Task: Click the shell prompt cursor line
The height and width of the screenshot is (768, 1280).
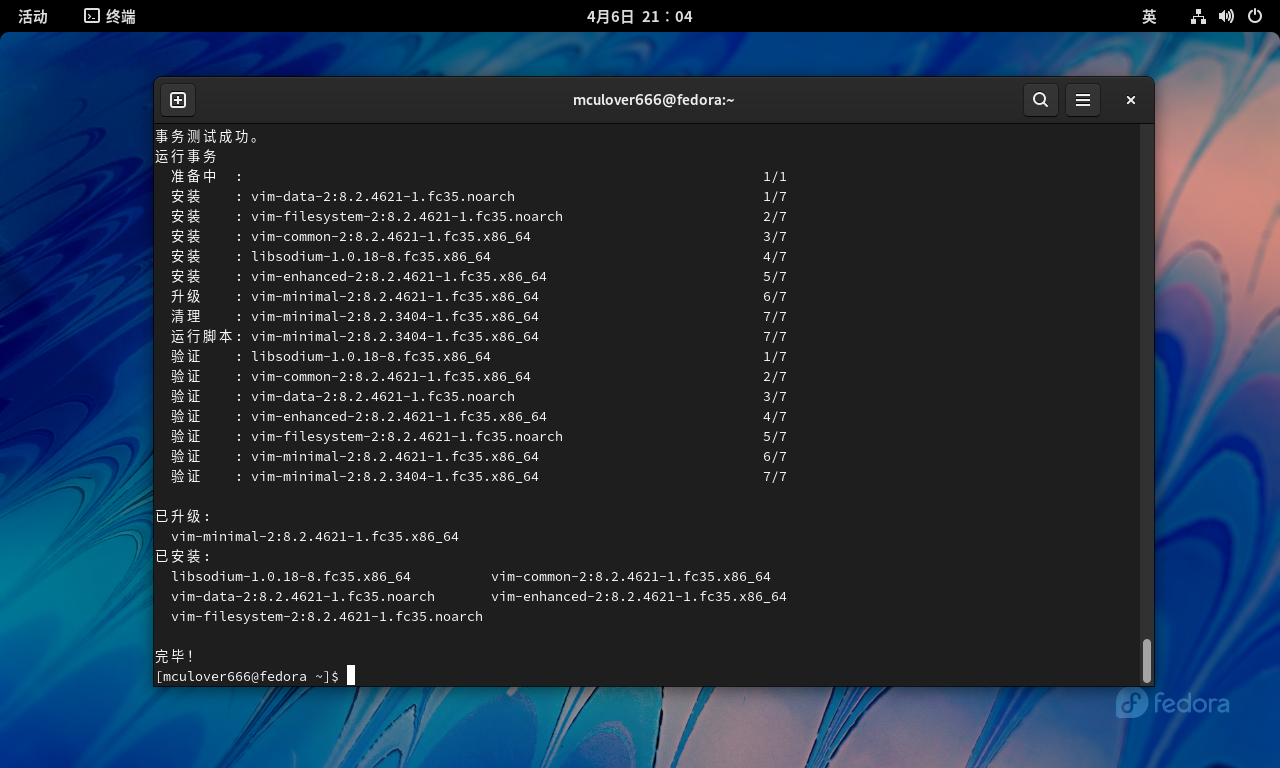Action: [x=255, y=676]
